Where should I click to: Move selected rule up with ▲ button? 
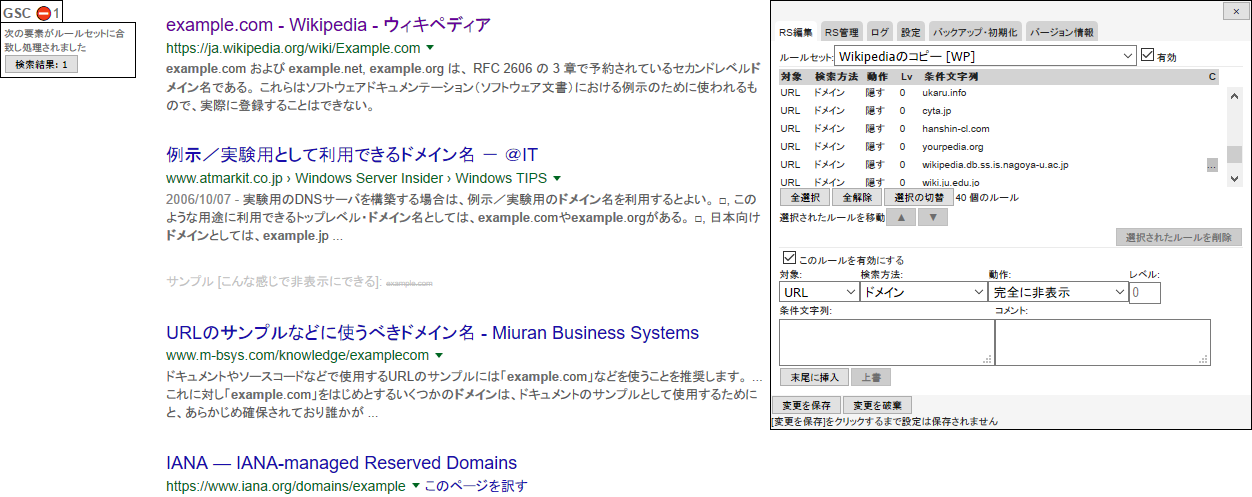(x=900, y=217)
